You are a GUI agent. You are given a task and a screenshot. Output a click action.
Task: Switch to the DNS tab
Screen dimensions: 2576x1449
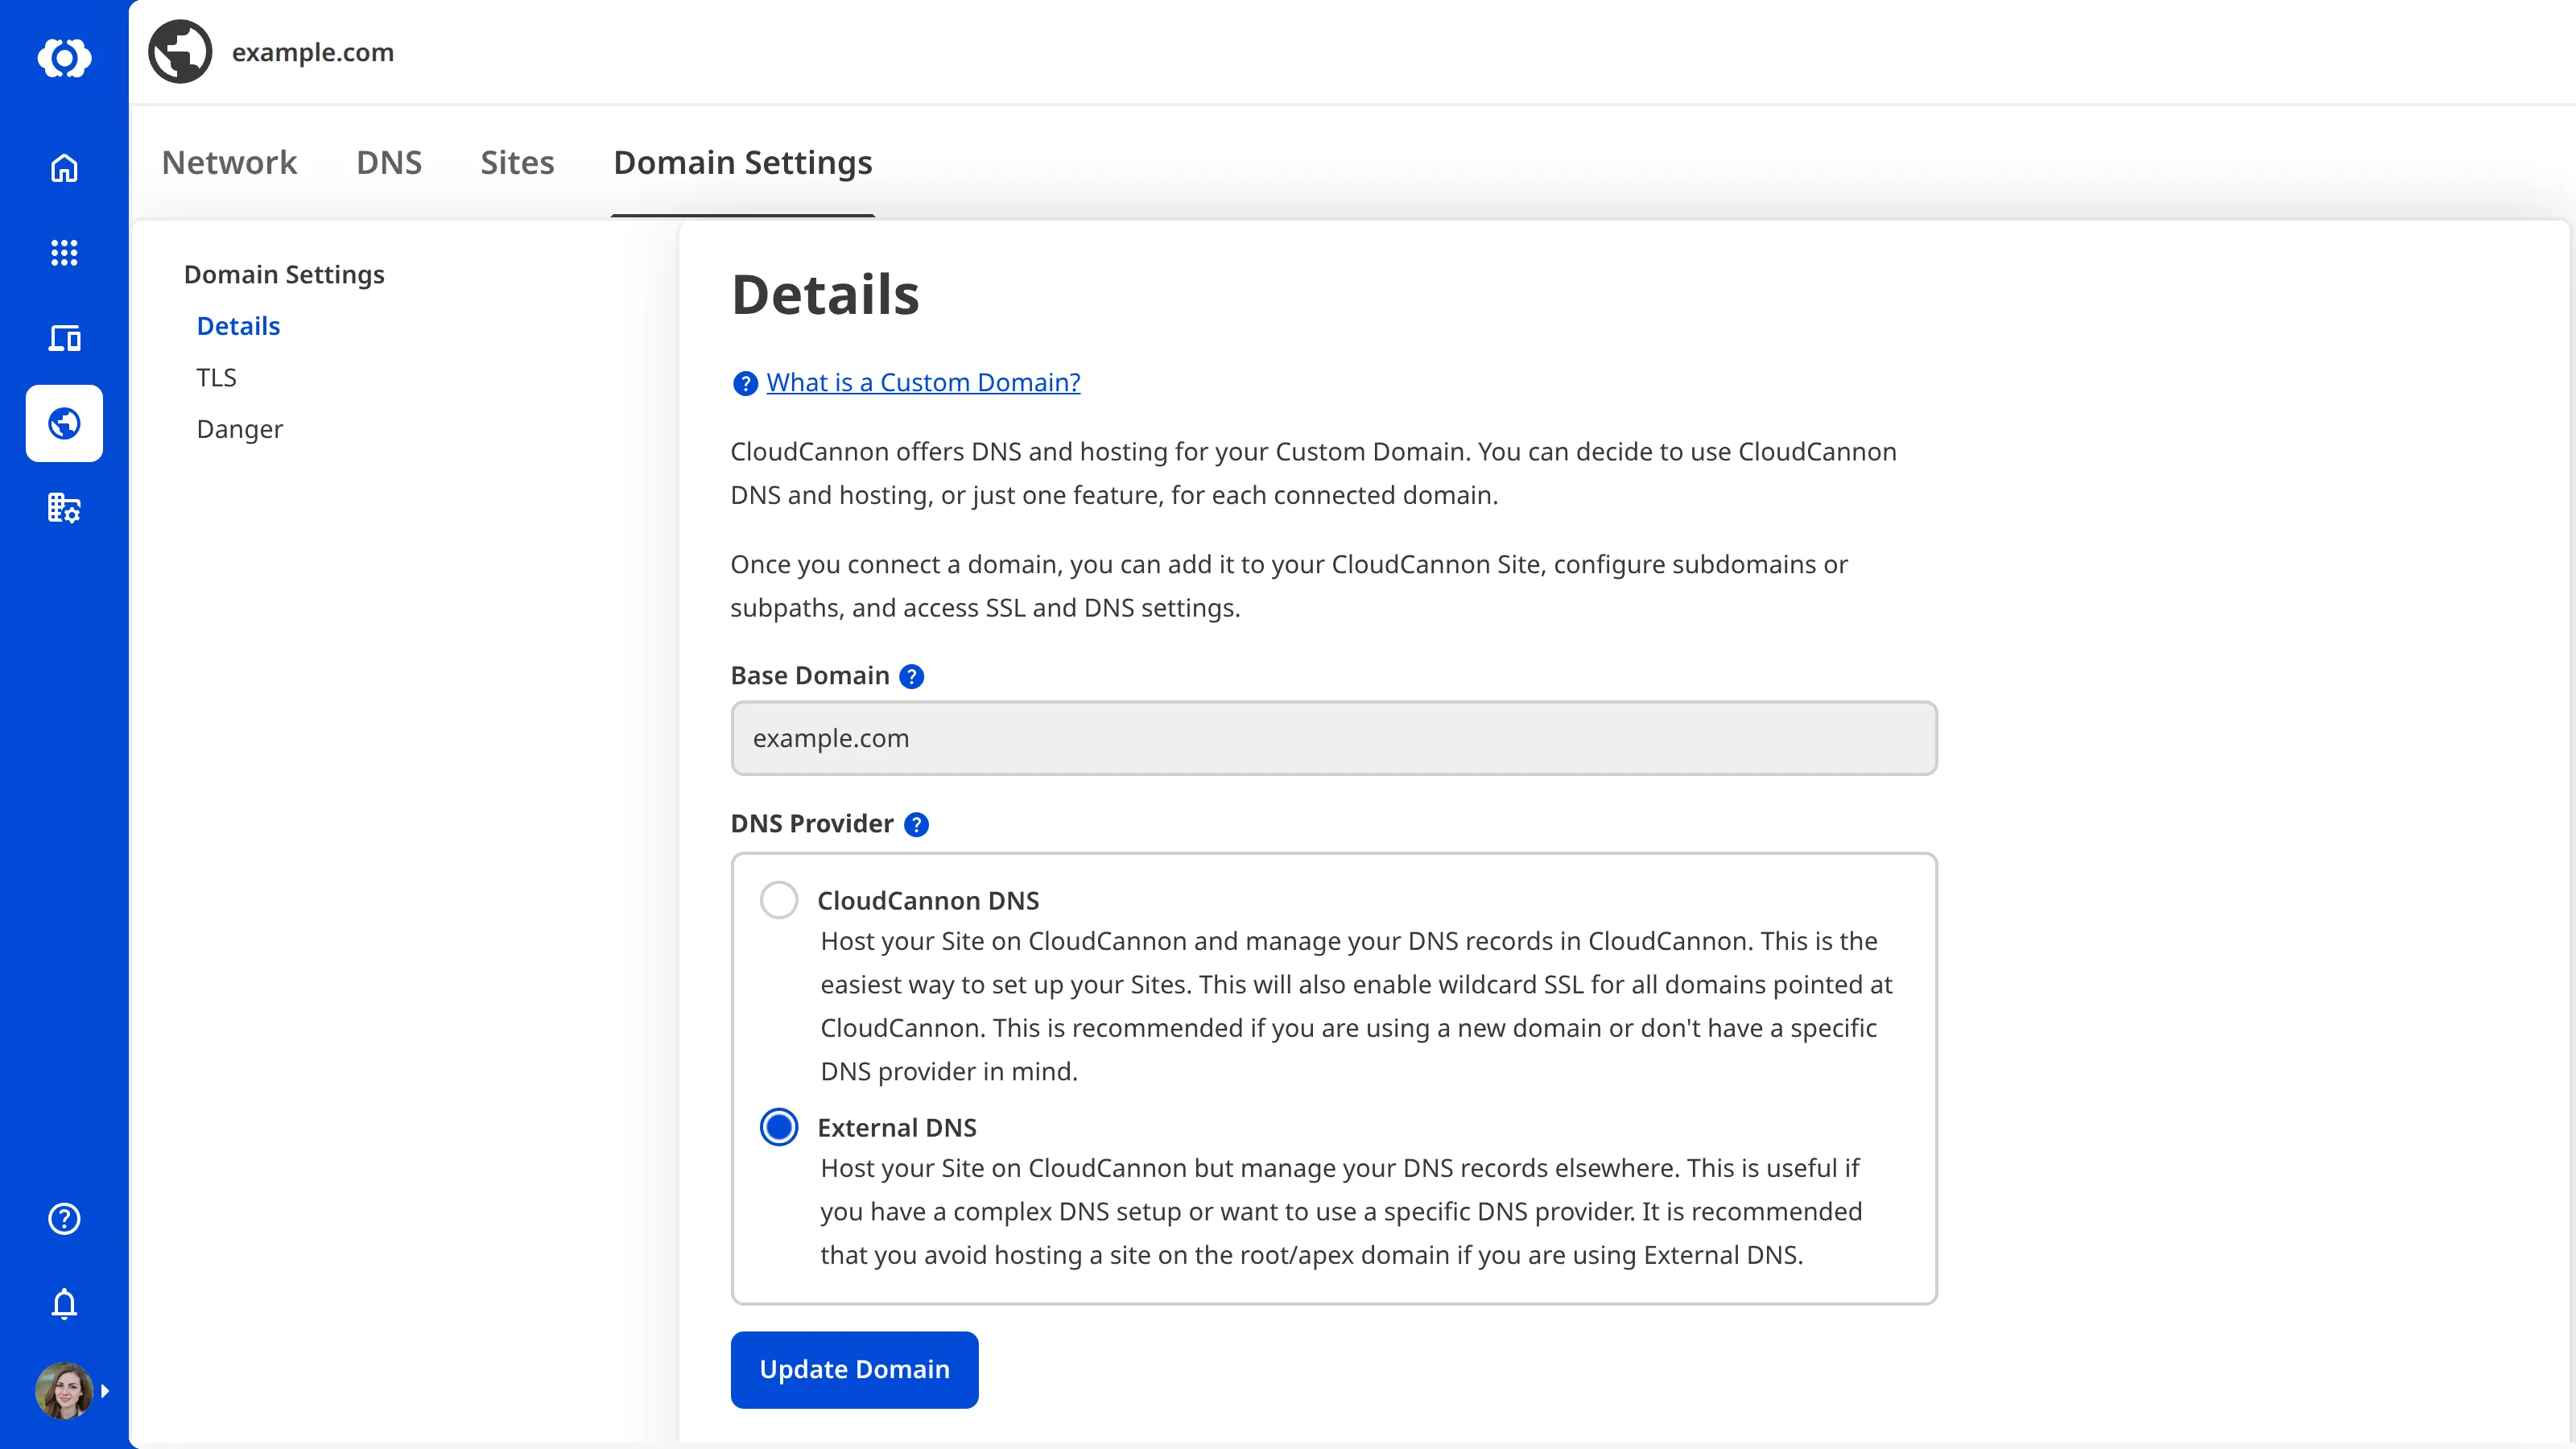pyautogui.click(x=389, y=162)
